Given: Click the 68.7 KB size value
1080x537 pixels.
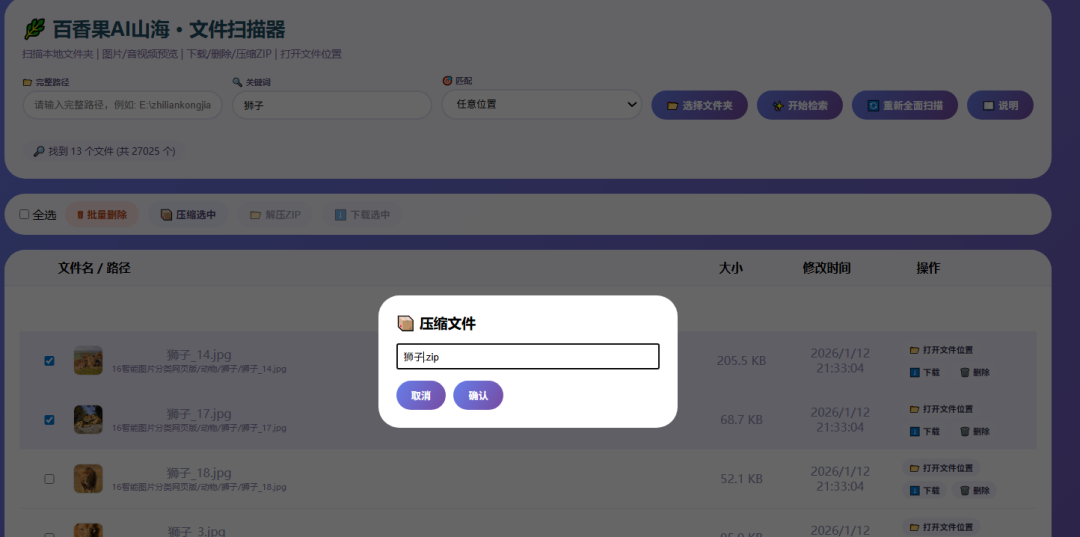Looking at the screenshot, I should (x=741, y=420).
